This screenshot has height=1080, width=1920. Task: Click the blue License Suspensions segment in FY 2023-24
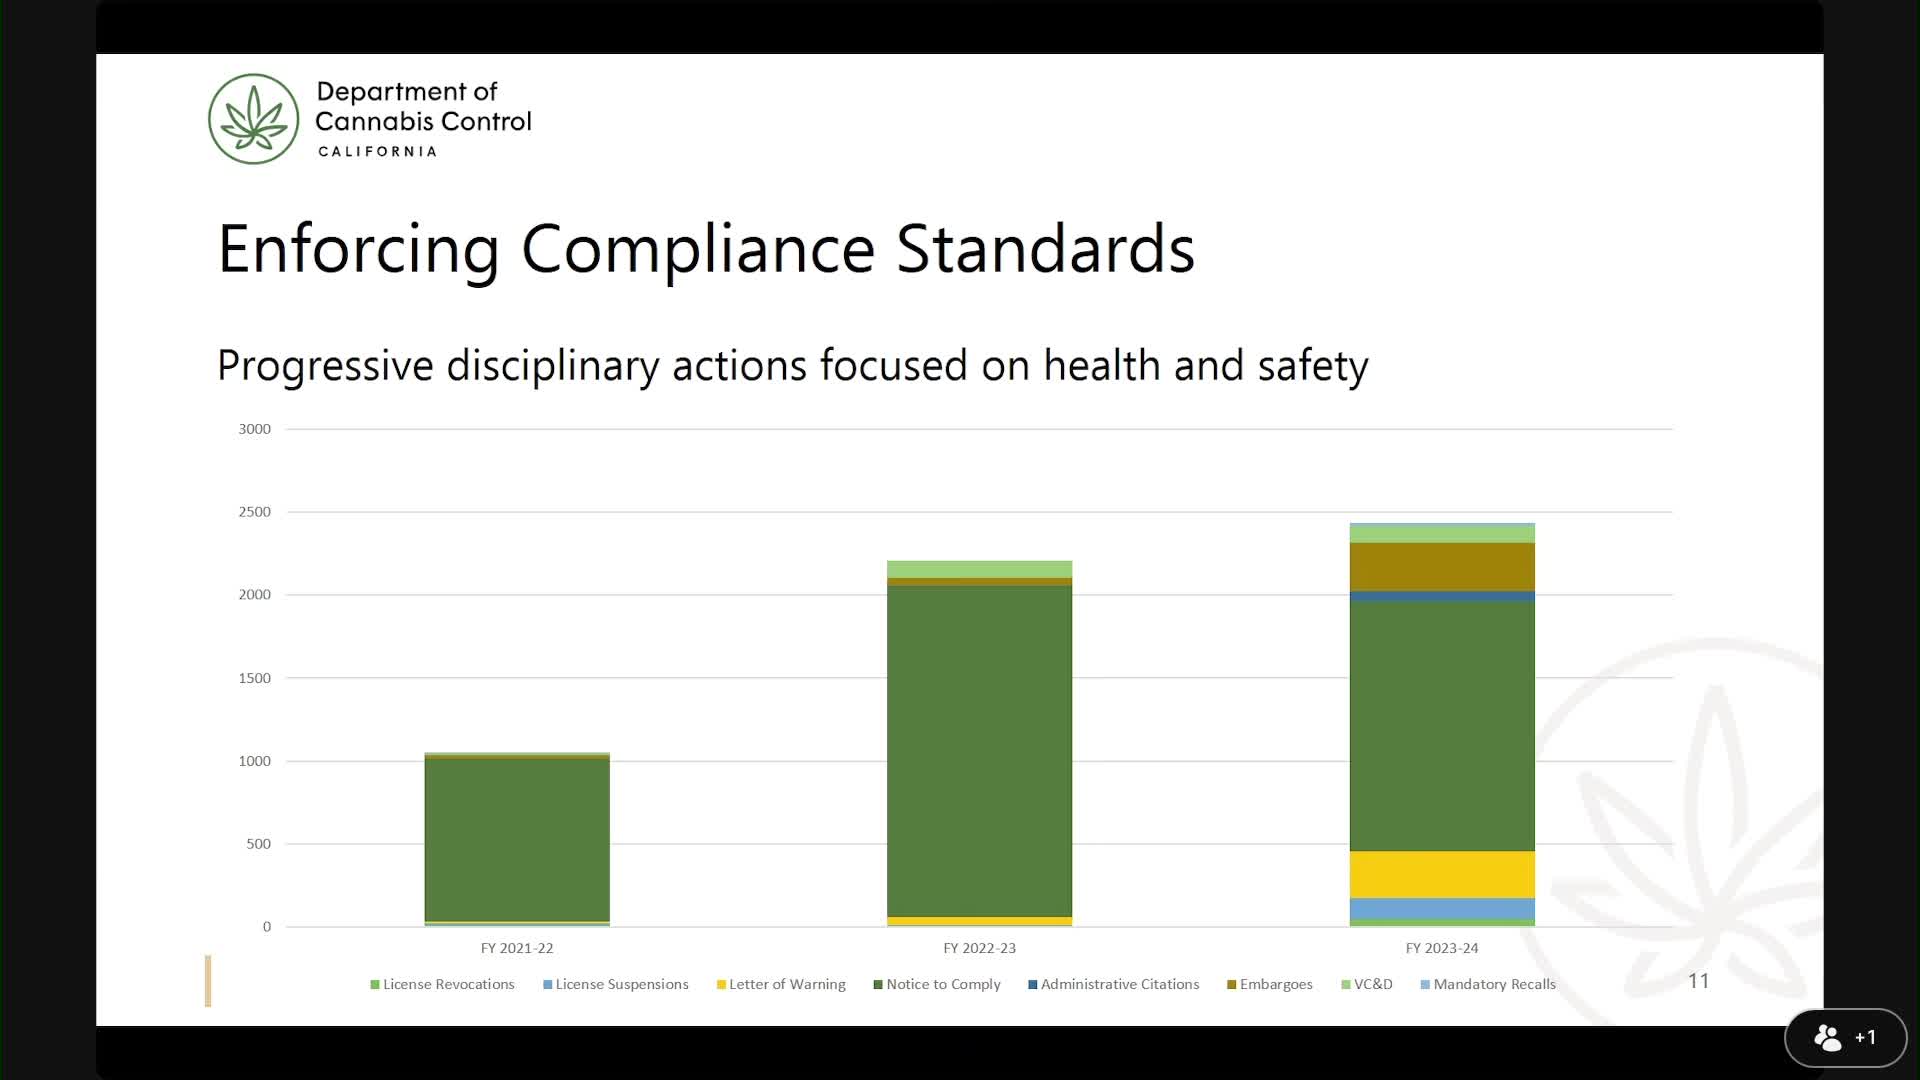point(1442,909)
